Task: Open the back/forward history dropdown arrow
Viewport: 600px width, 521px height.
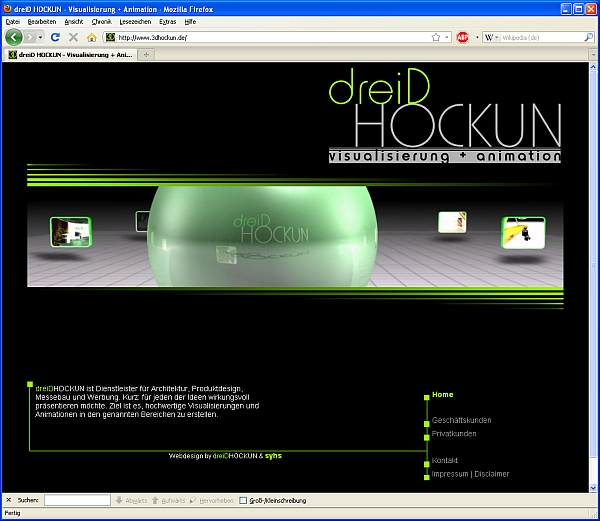Action: 41,37
